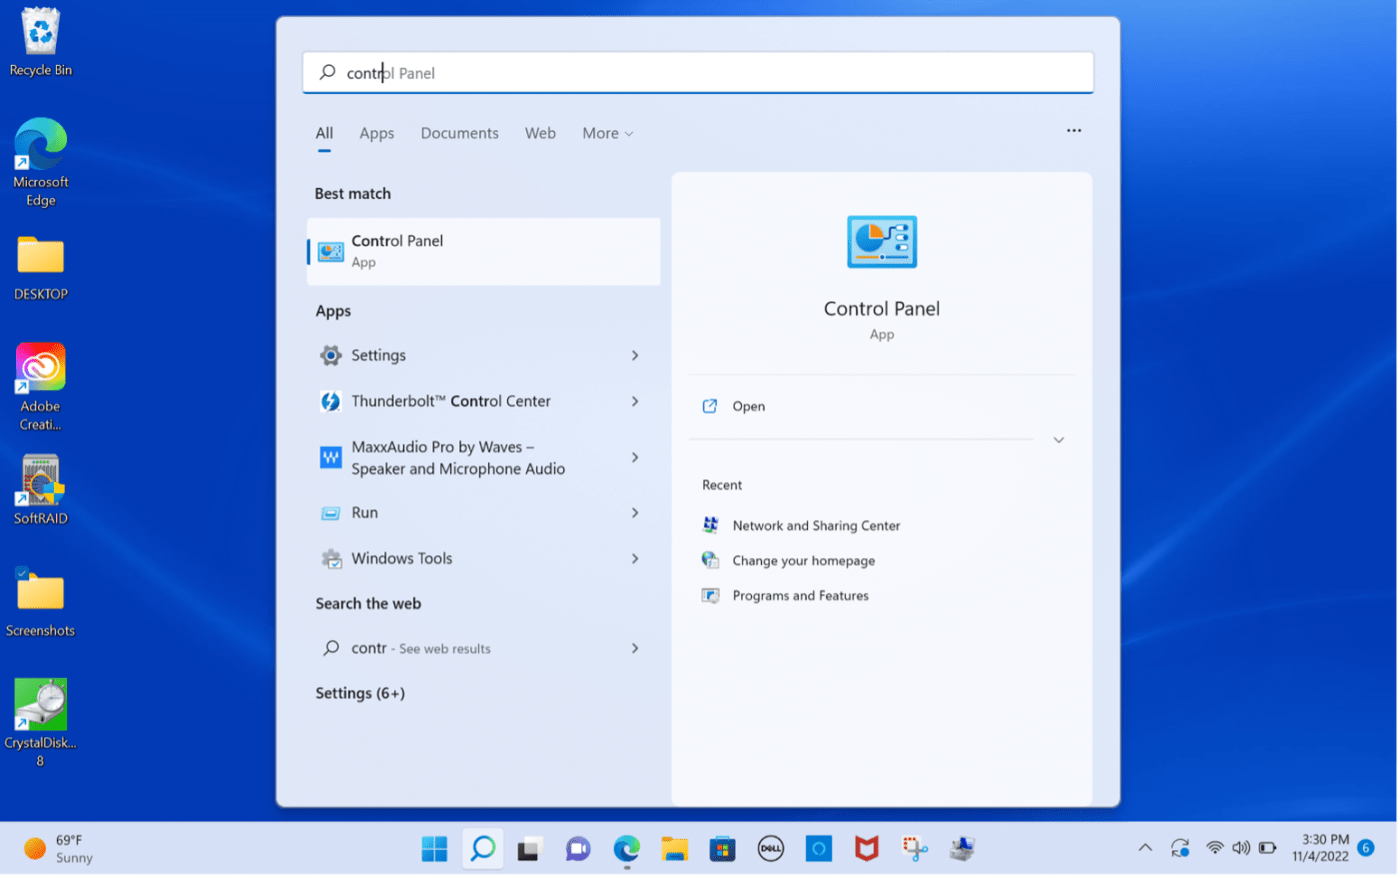
Task: Open Task View from the taskbar
Action: pyautogui.click(x=529, y=850)
